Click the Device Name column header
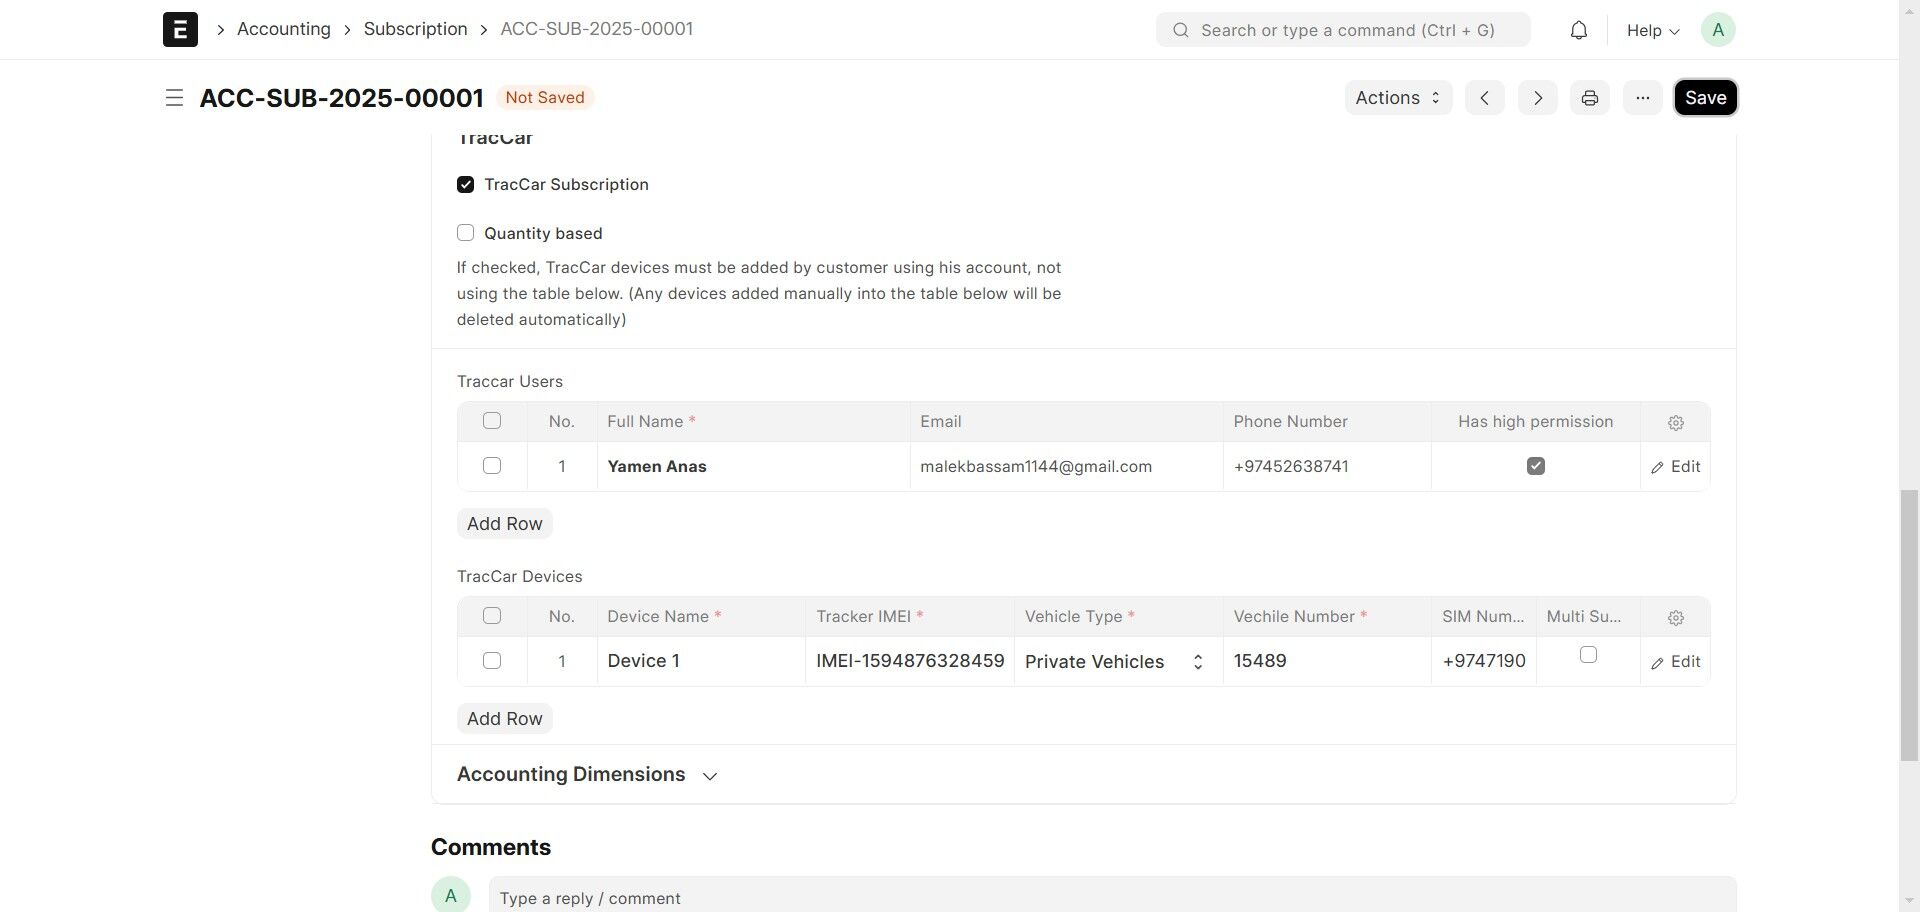The image size is (1920, 912). (x=701, y=617)
